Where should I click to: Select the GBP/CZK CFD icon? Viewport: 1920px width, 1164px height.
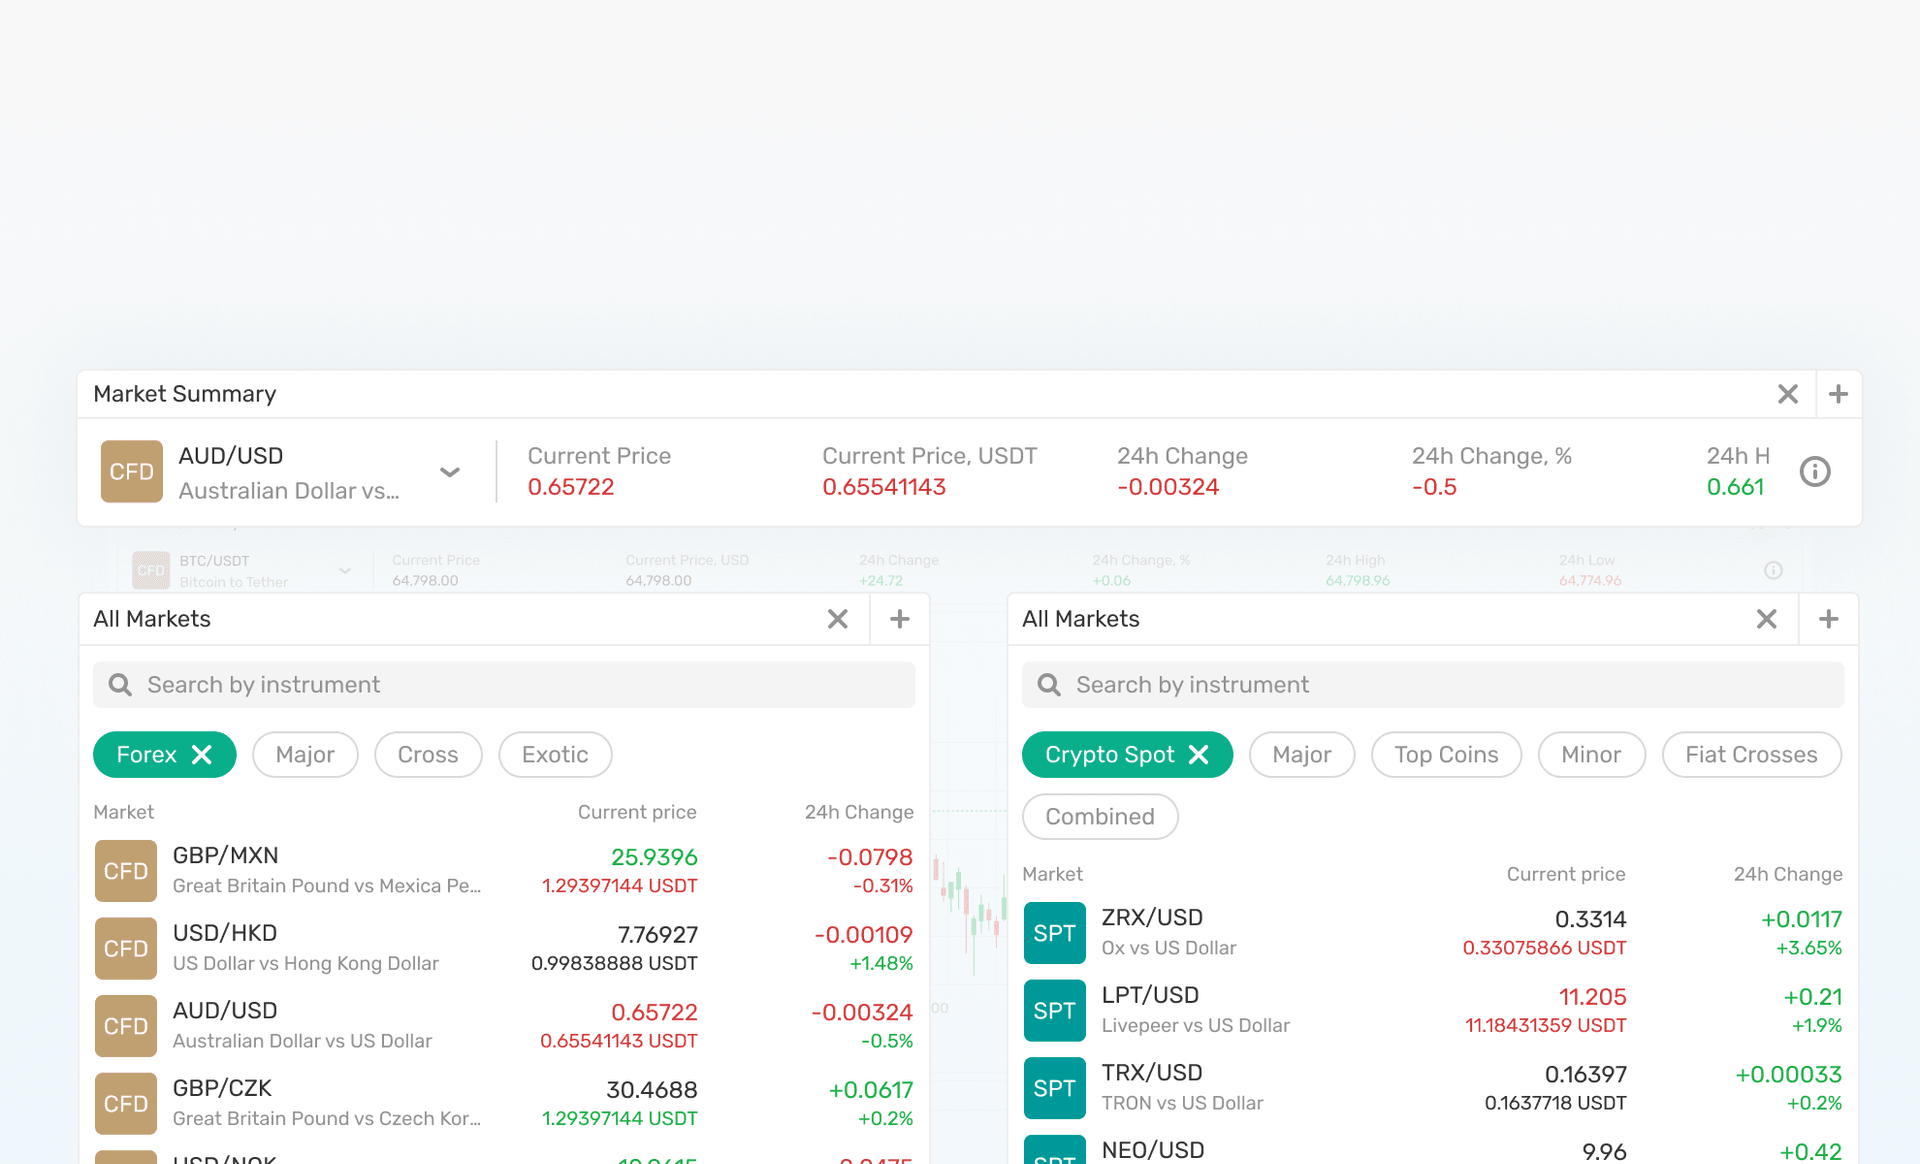point(126,1103)
